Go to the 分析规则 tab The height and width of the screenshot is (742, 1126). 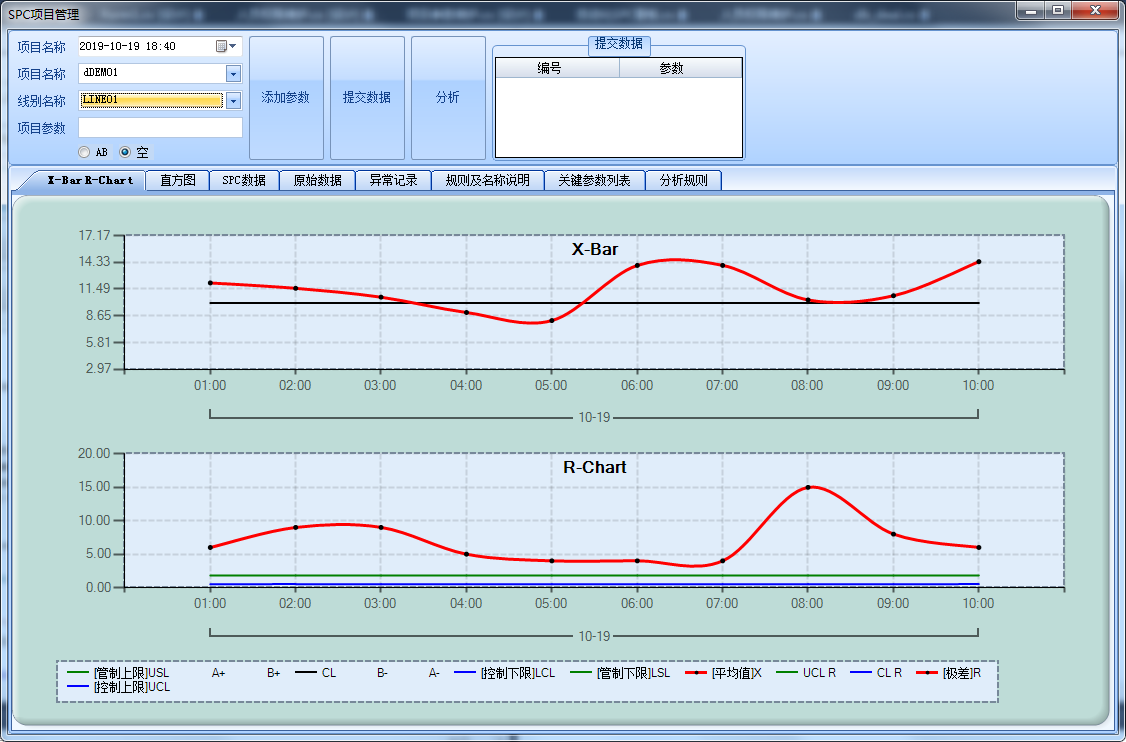(683, 181)
